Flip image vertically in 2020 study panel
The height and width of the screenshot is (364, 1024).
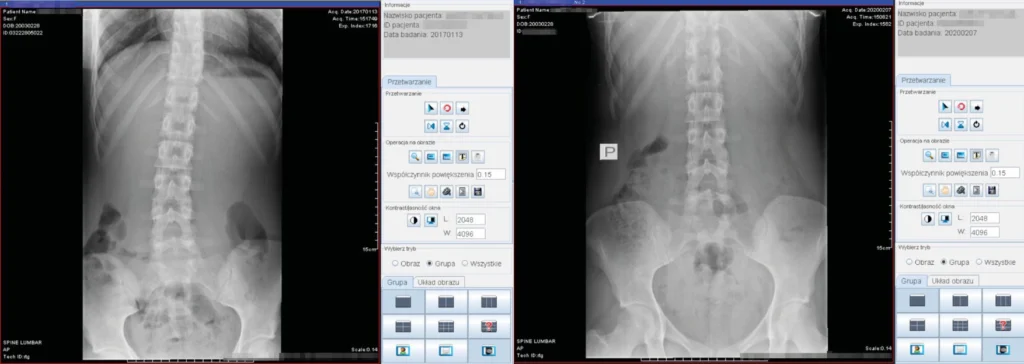click(961, 124)
